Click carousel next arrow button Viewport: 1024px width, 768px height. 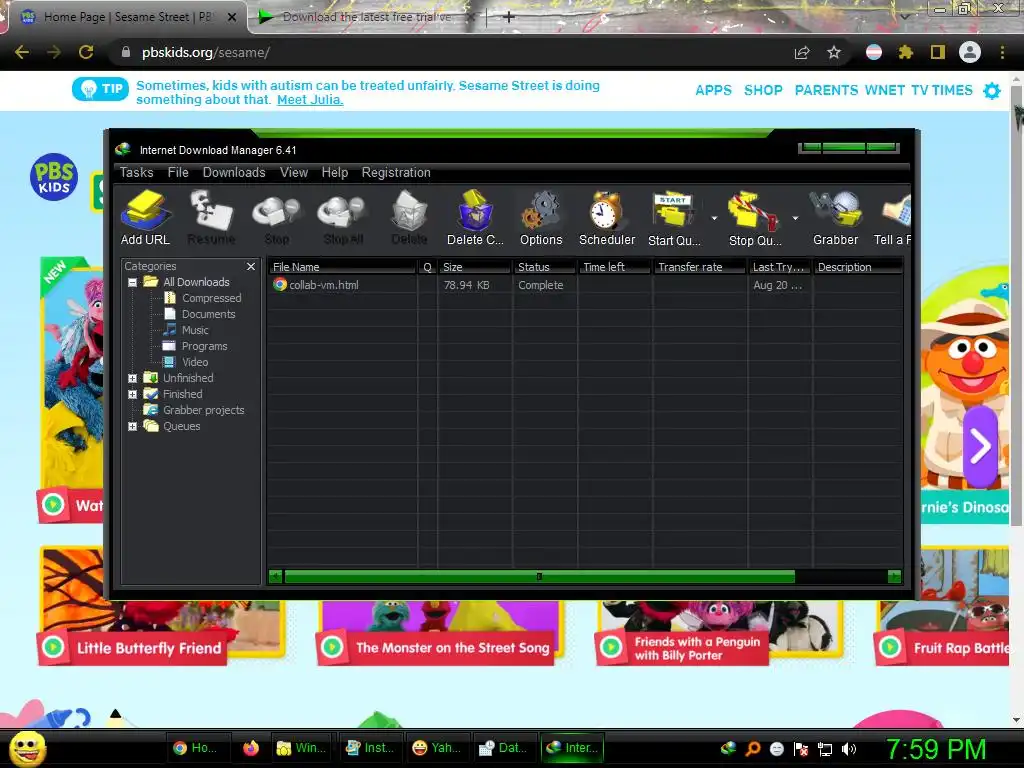tap(980, 447)
